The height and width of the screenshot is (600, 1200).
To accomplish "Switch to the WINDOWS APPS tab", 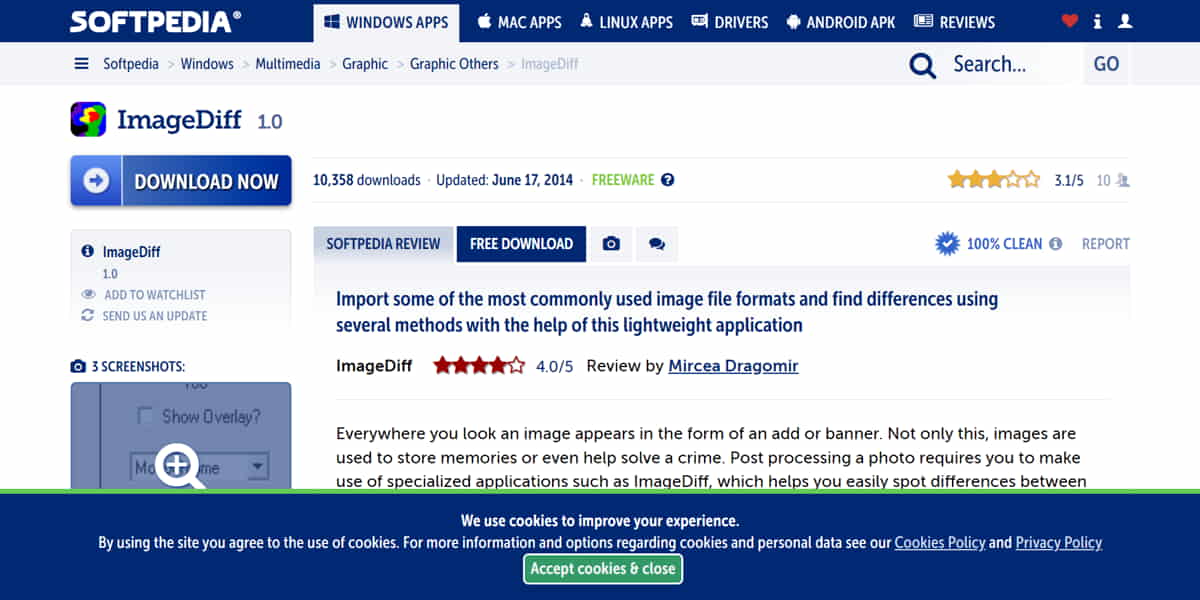I will click(386, 21).
